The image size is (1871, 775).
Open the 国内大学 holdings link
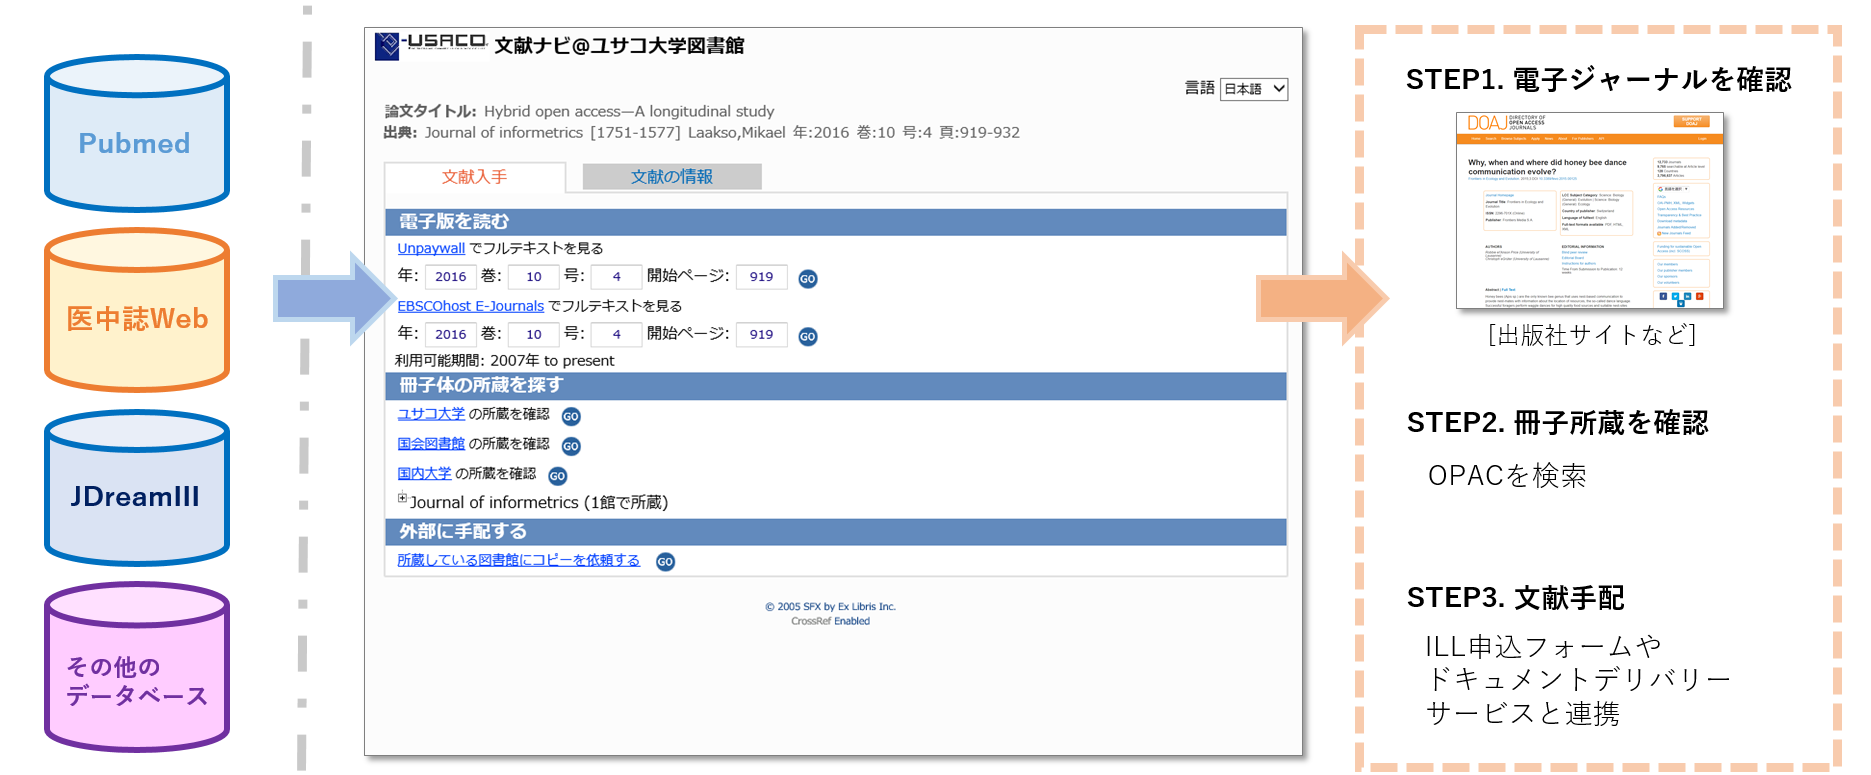pos(424,474)
